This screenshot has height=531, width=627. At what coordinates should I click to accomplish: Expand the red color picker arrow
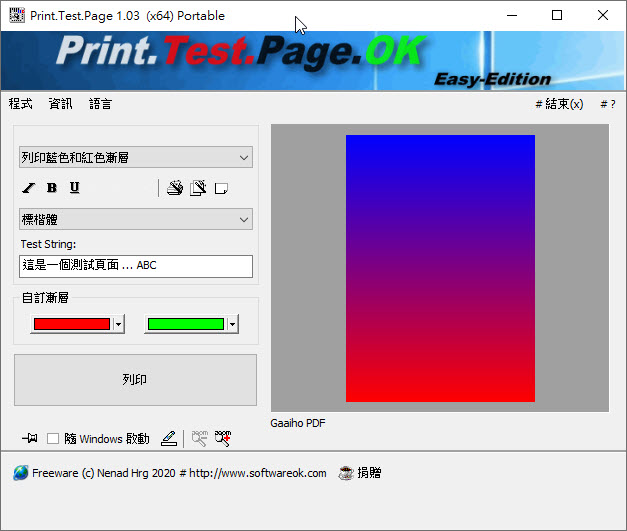pos(118,324)
